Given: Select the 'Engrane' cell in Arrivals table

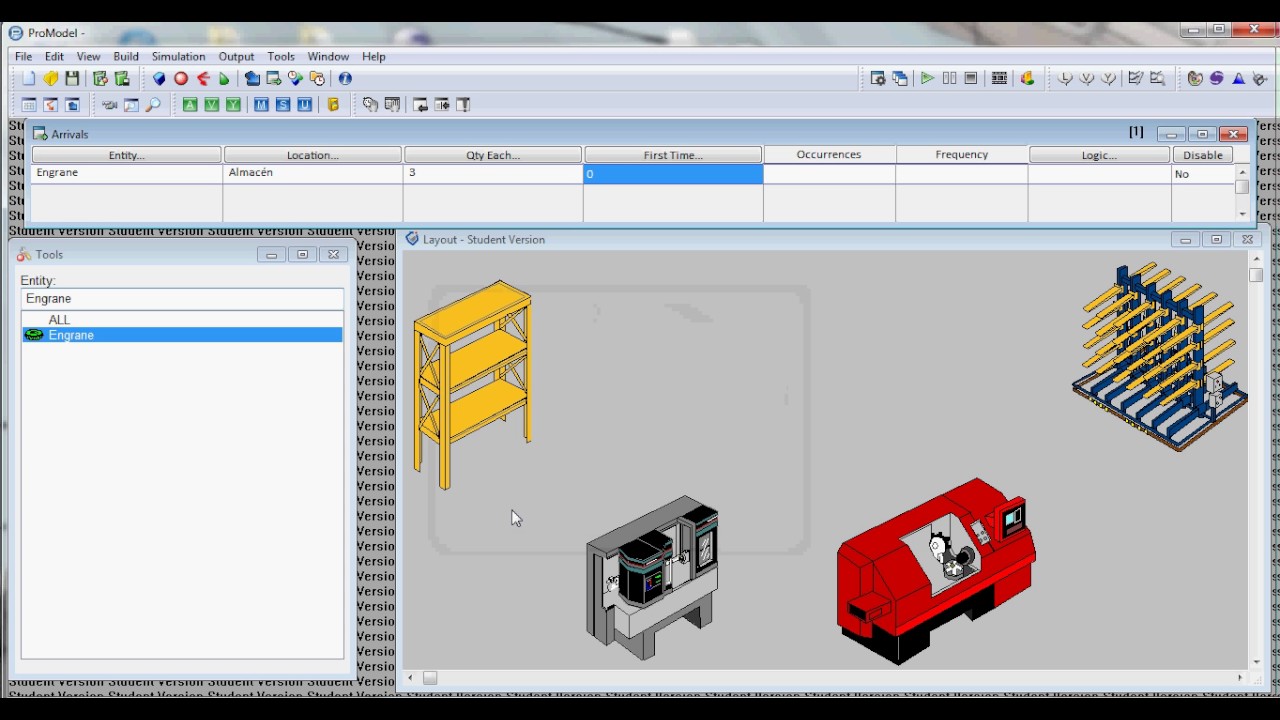Looking at the screenshot, I should [x=127, y=173].
